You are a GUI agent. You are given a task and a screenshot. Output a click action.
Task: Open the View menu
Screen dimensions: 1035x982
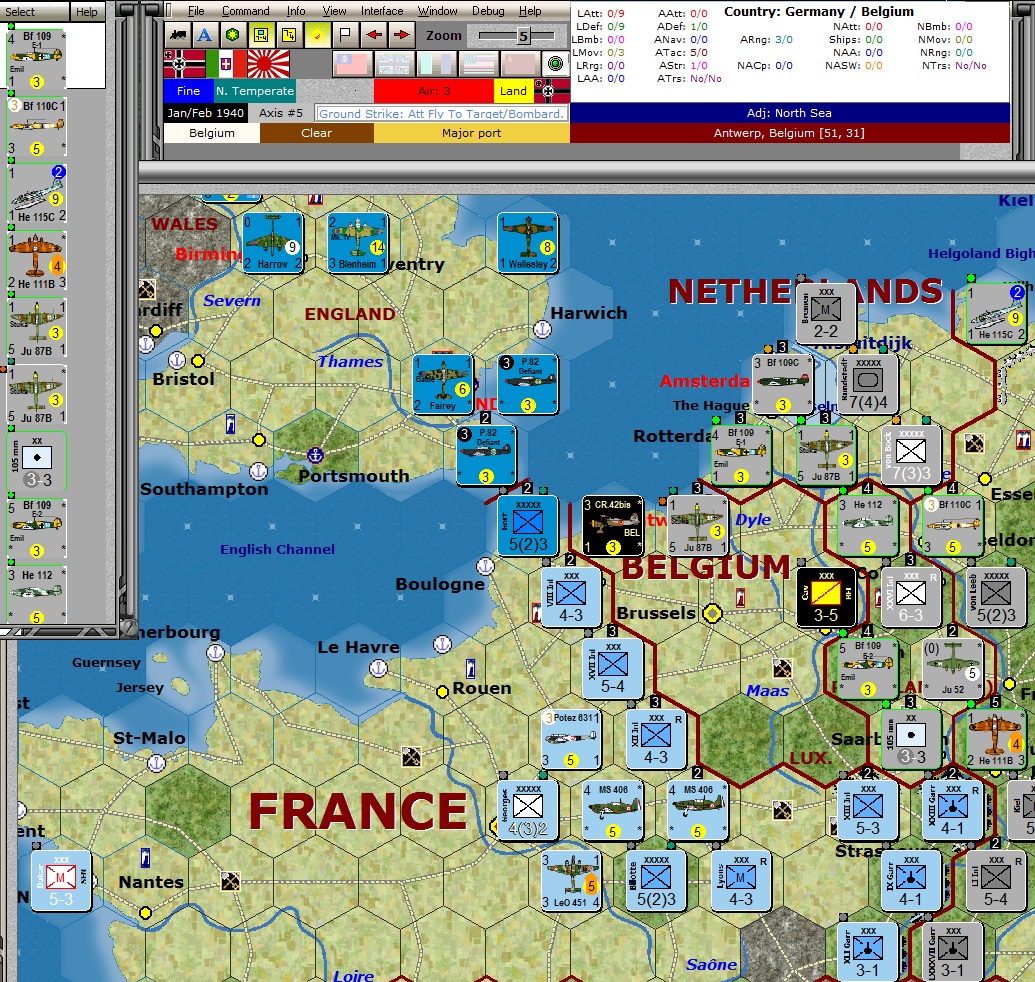334,11
